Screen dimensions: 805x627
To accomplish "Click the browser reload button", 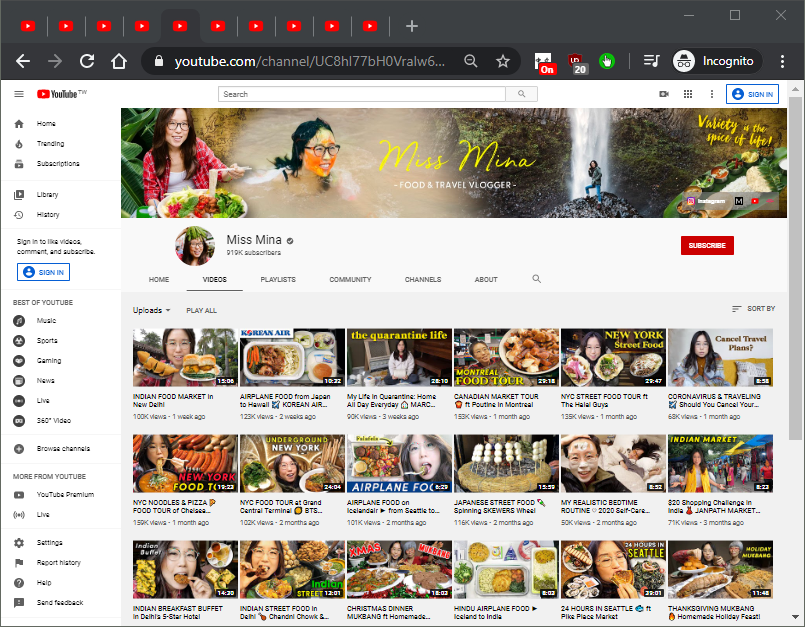I will coord(87,62).
